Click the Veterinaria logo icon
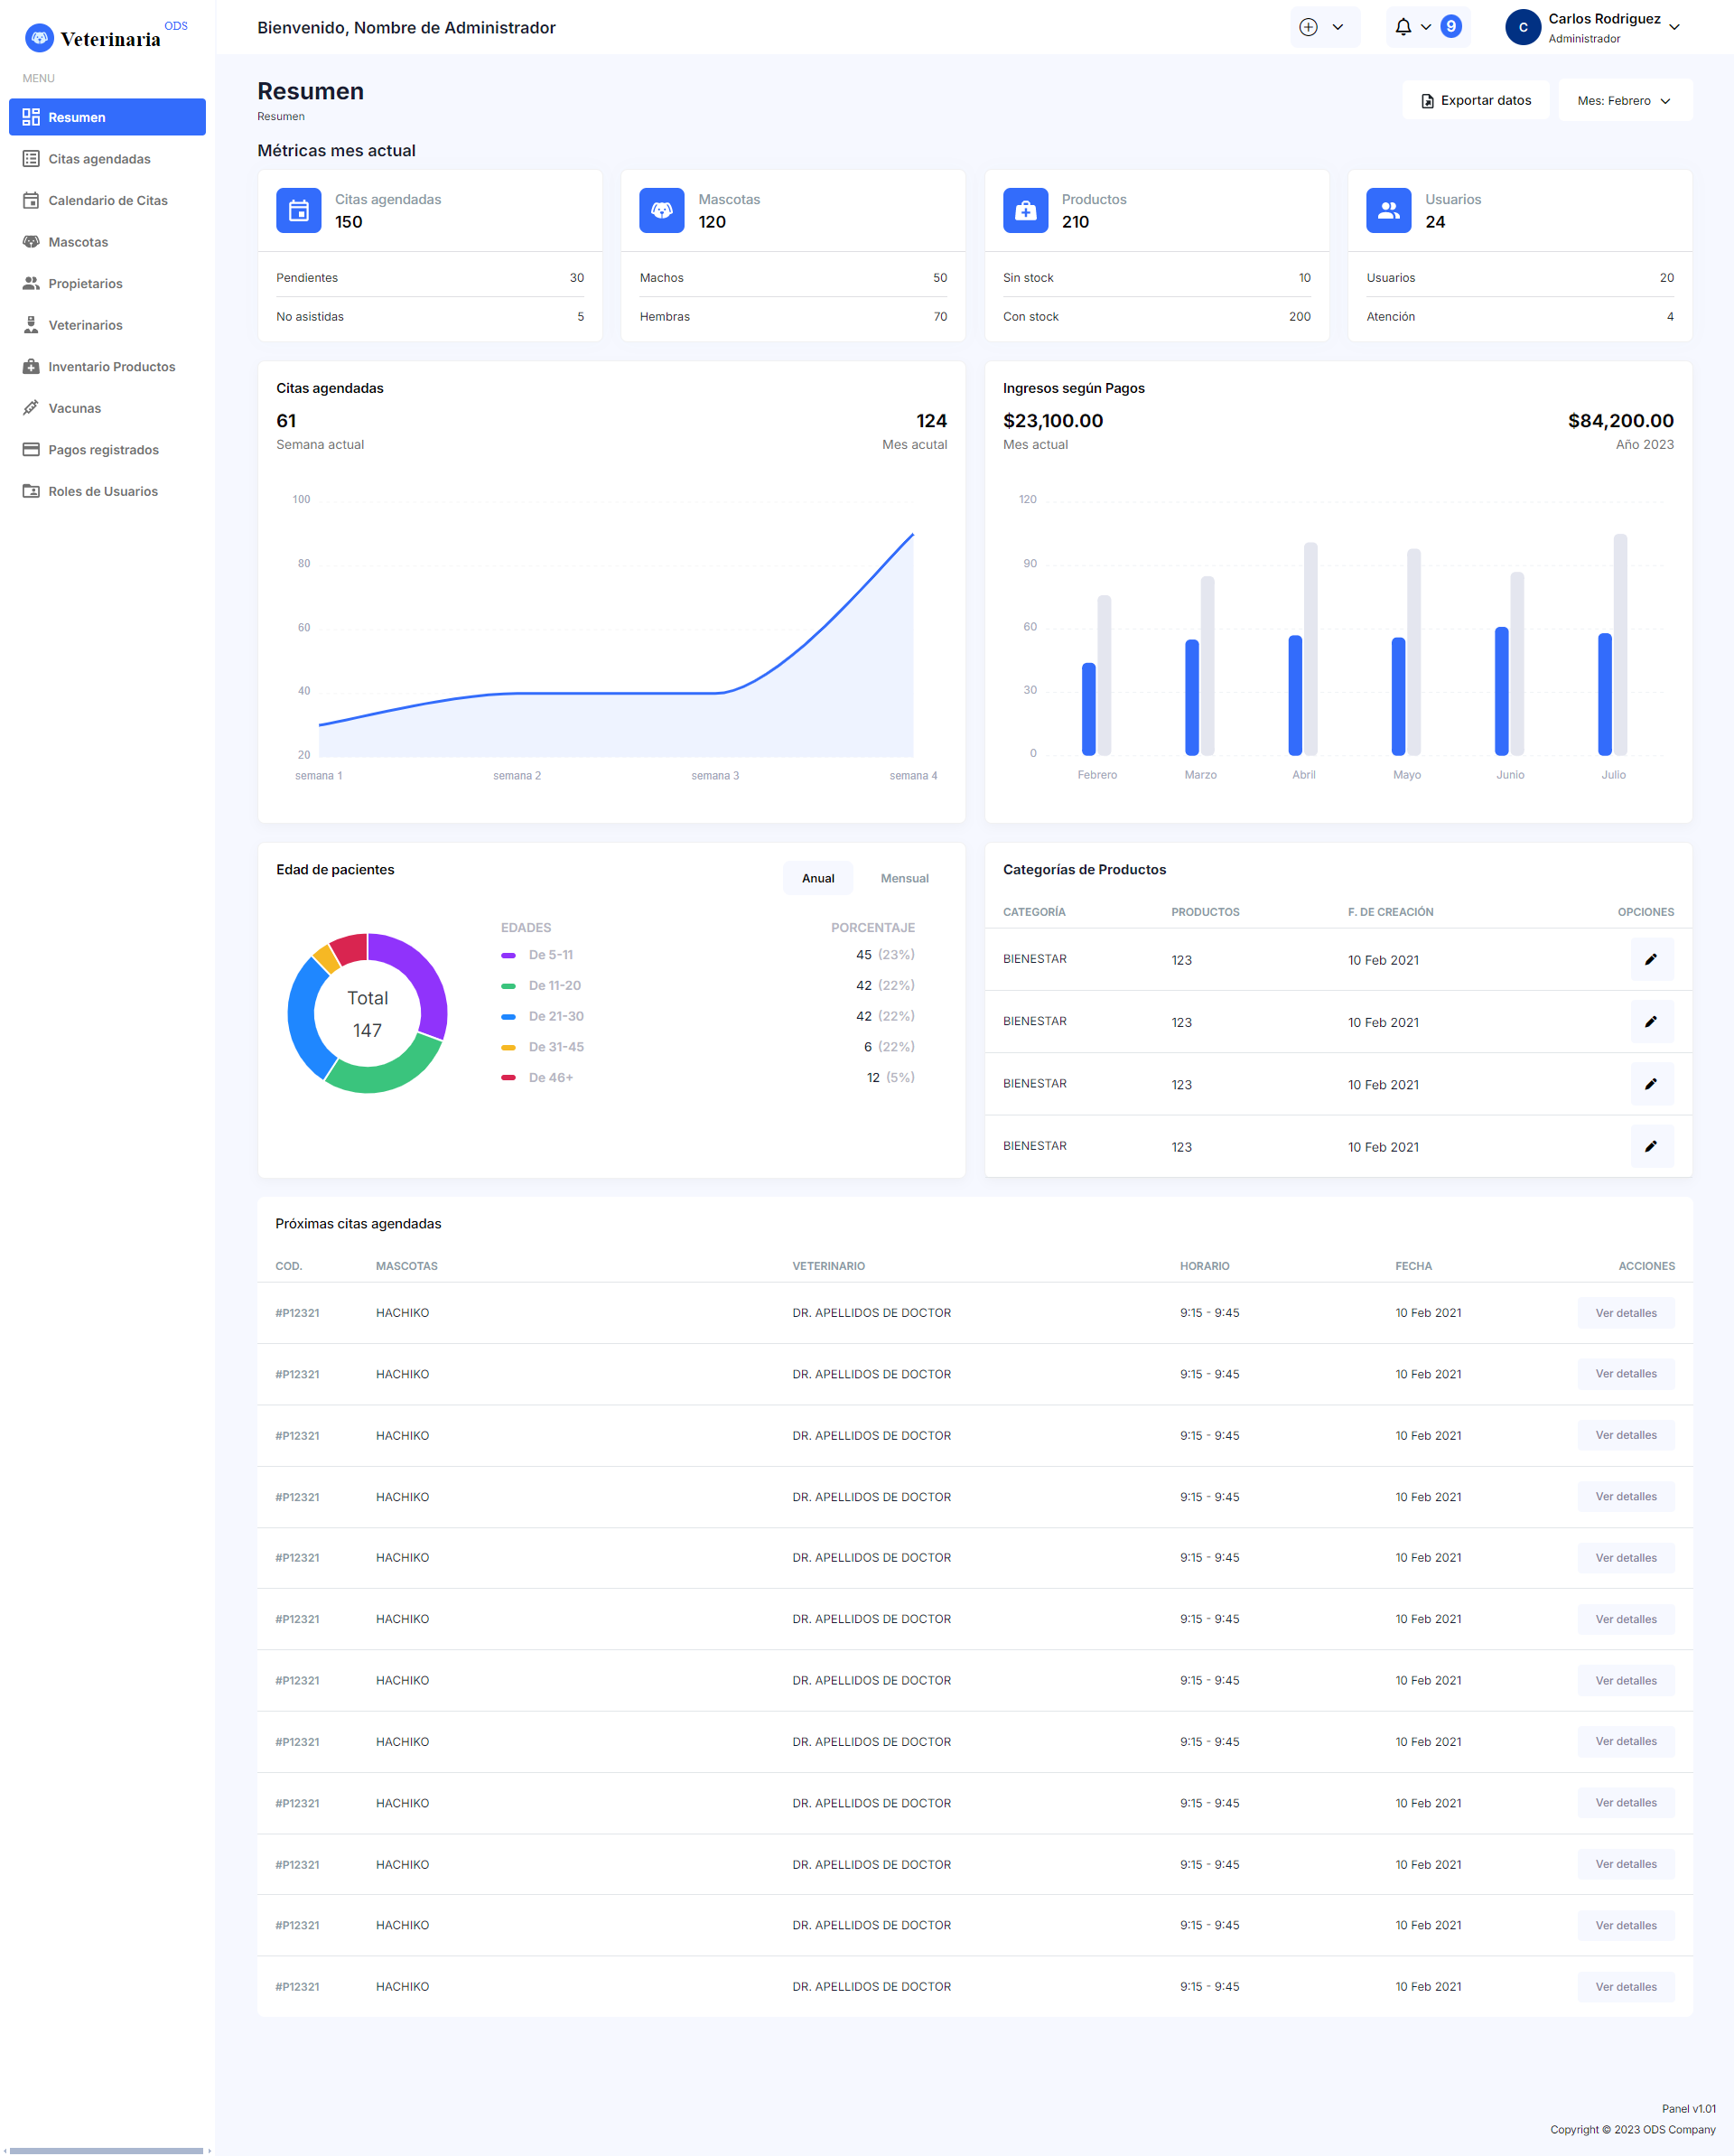This screenshot has width=1734, height=2156. point(39,38)
